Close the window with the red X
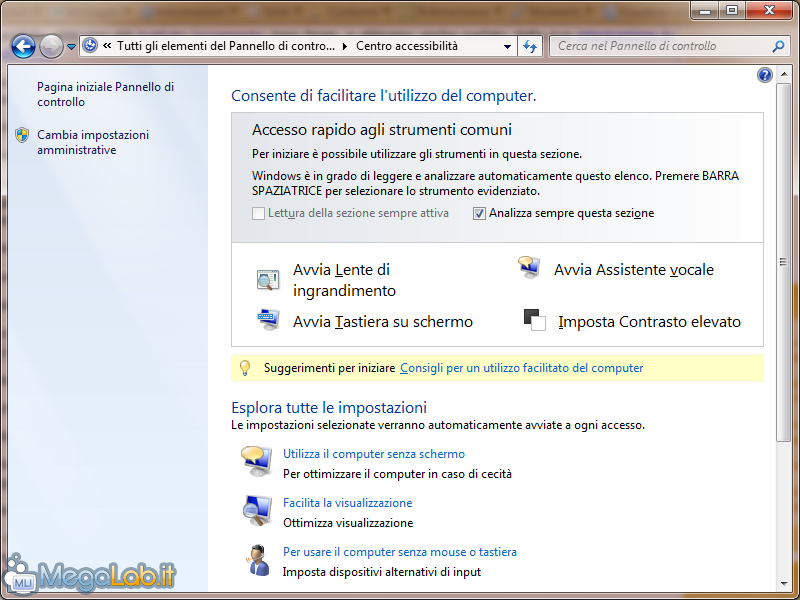Screen dimensions: 800x600 pyautogui.click(x=769, y=11)
